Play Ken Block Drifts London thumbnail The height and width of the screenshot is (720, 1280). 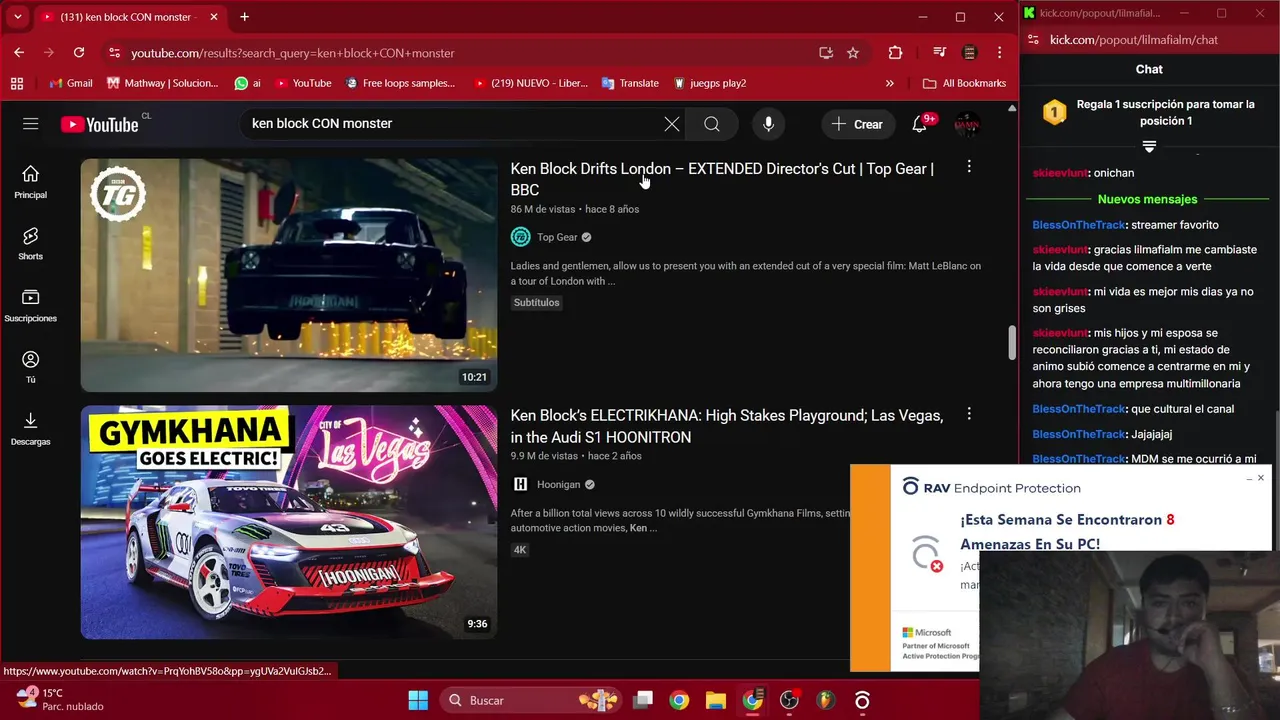[289, 275]
